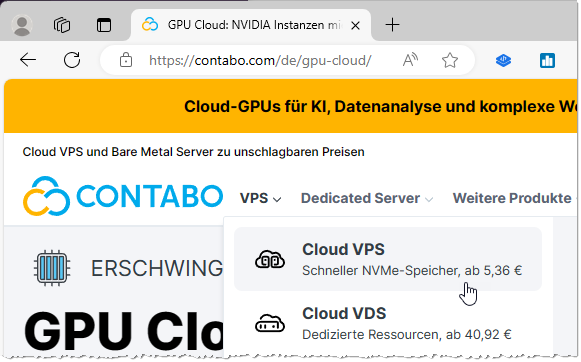Screen dimensions: 581x362
Task: Add page to favorites with star
Action: pyautogui.click(x=450, y=60)
